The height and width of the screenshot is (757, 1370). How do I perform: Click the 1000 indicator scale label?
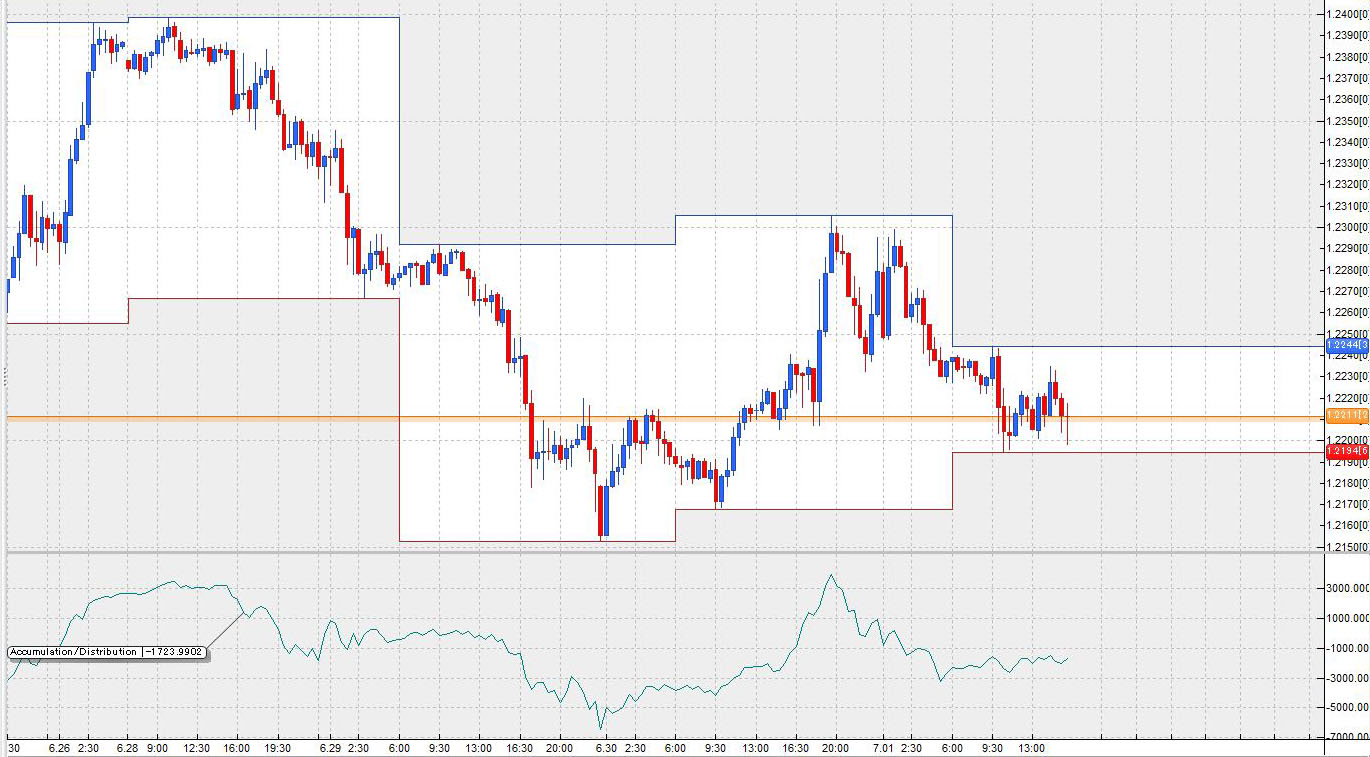1348,618
